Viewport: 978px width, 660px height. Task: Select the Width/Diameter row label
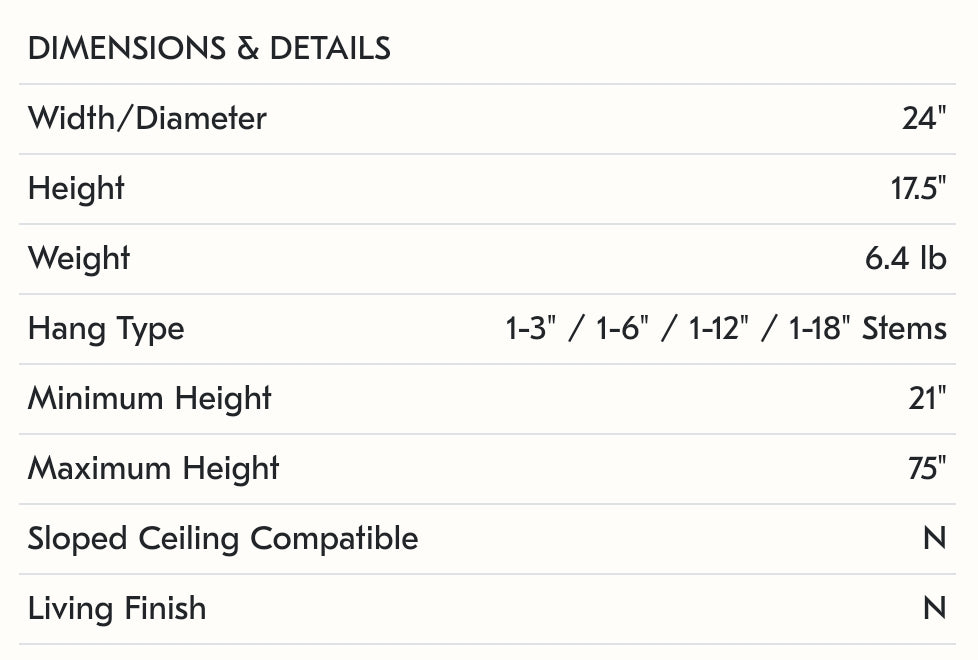[x=147, y=119]
